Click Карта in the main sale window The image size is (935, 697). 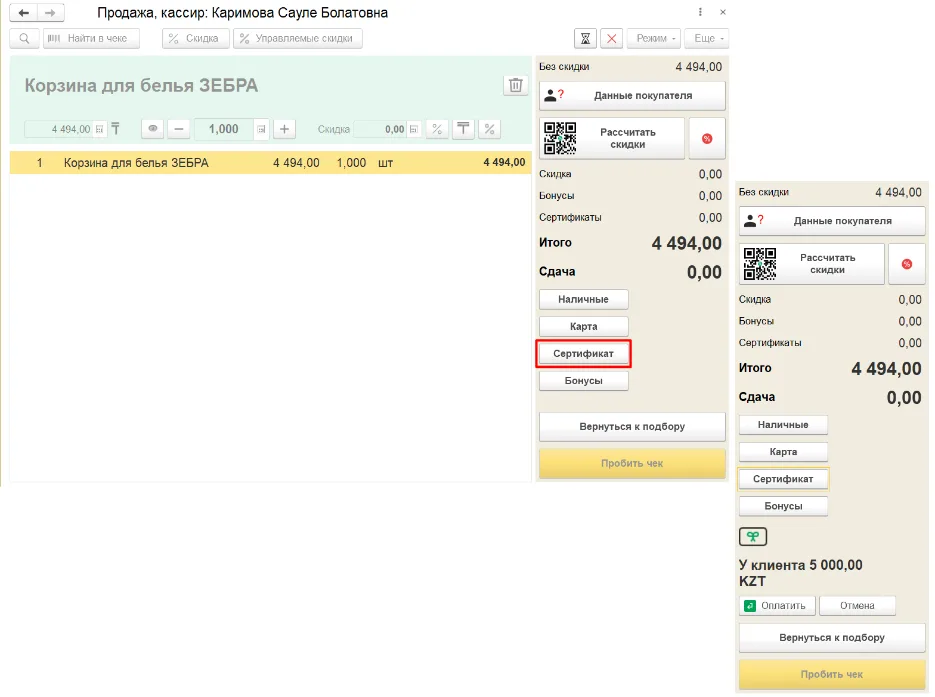point(583,327)
